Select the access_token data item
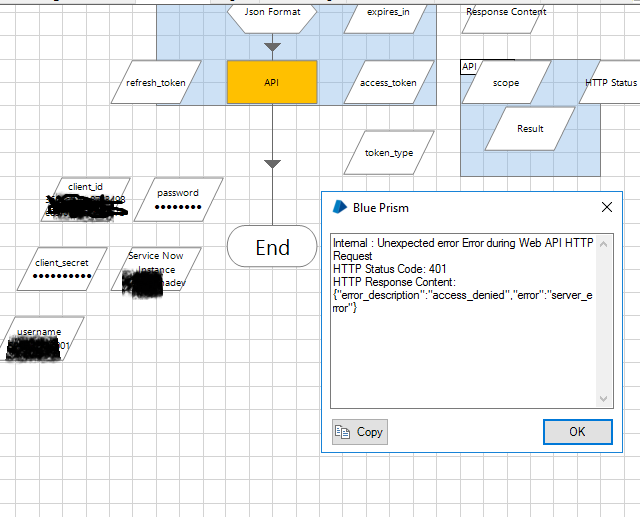The image size is (640, 517). click(x=389, y=82)
